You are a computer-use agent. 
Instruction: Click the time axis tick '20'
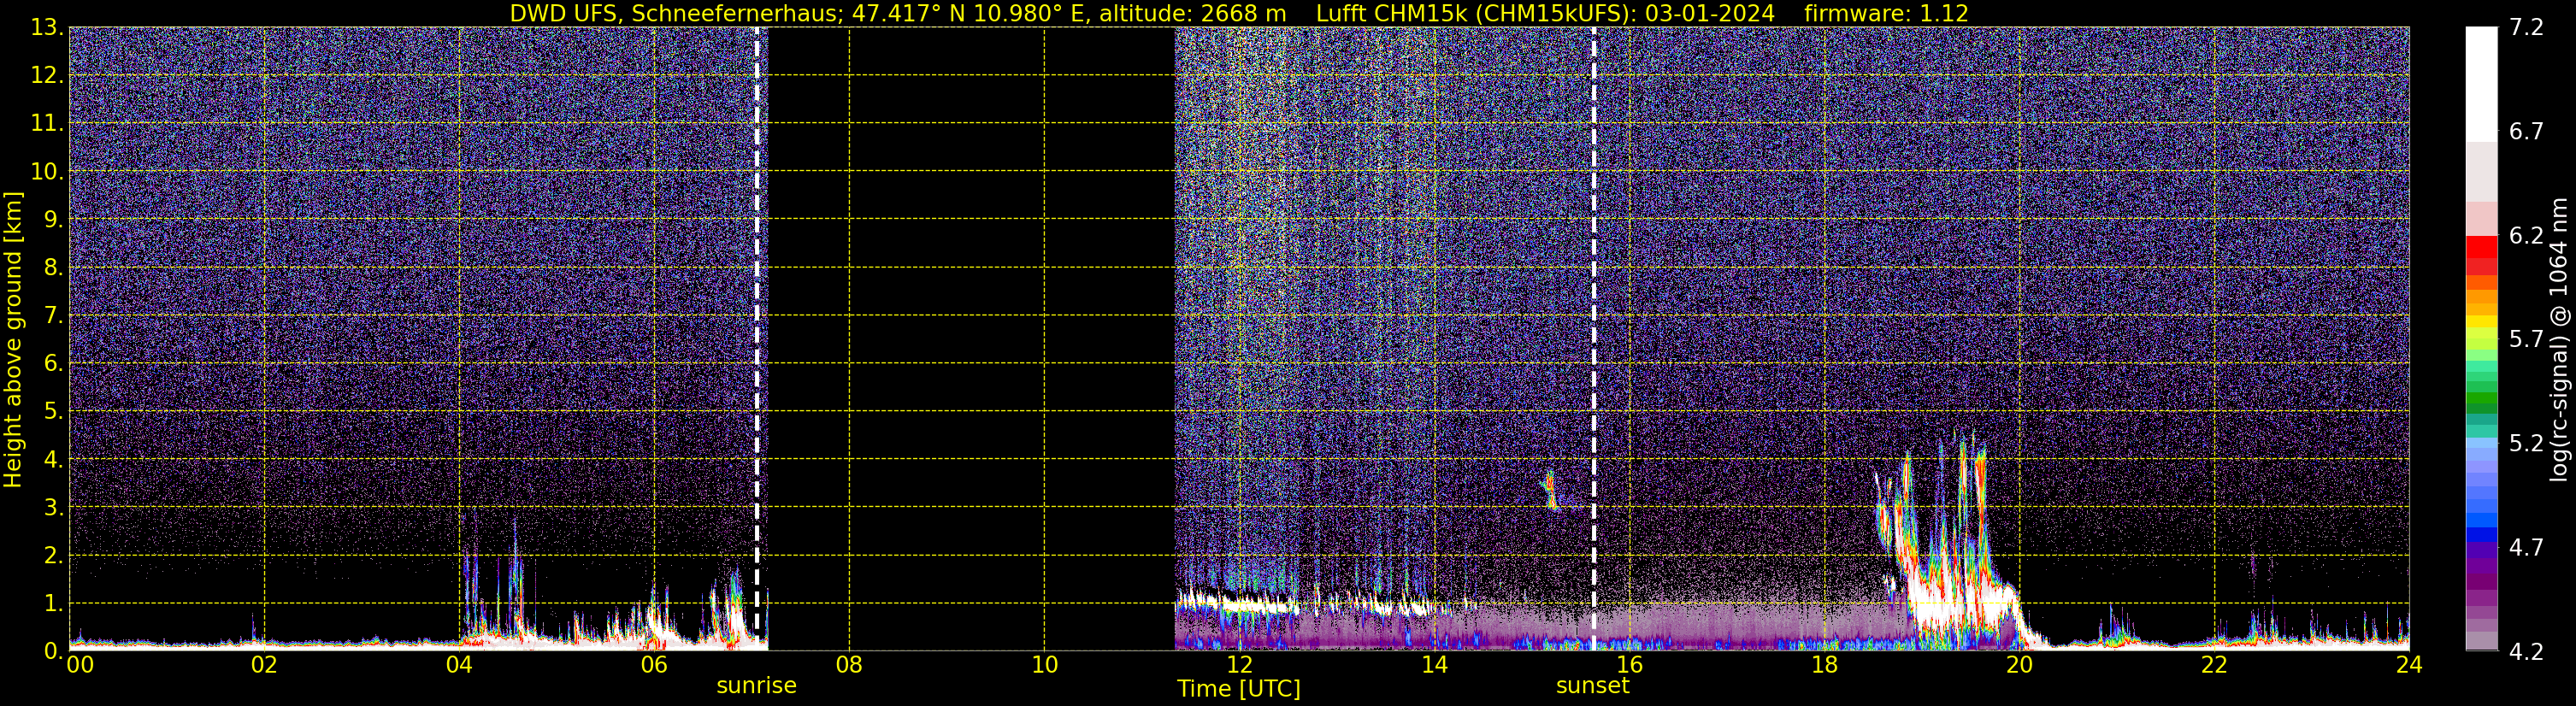[x=2019, y=665]
